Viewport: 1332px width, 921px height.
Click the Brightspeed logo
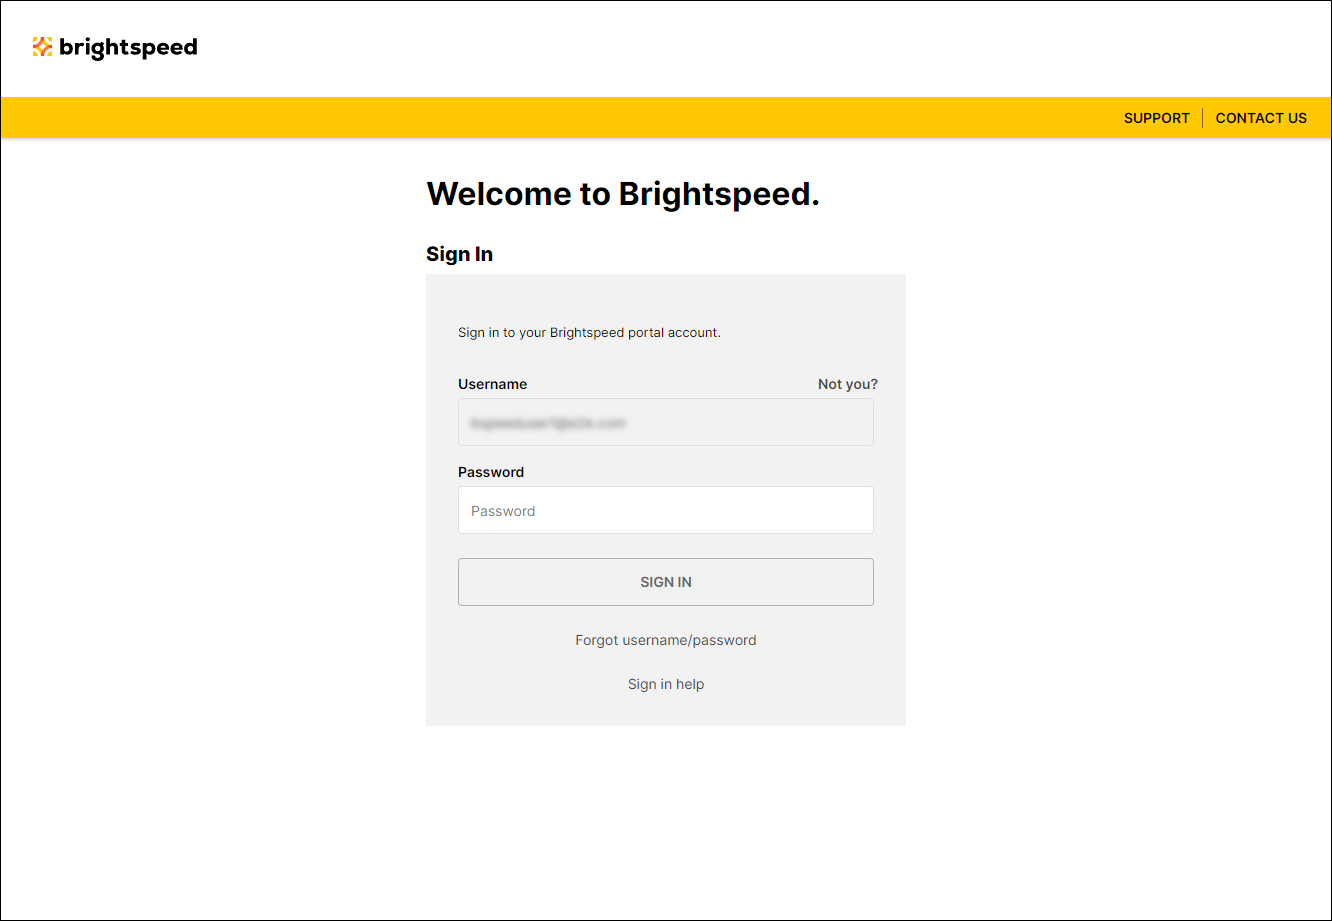(x=115, y=47)
